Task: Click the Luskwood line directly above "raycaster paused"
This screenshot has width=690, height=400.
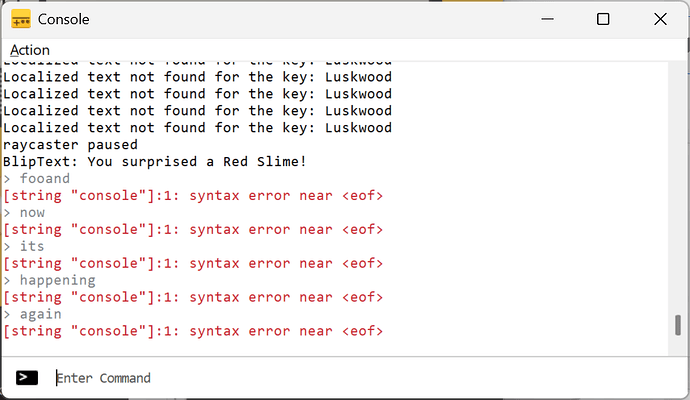Action: click(x=197, y=128)
